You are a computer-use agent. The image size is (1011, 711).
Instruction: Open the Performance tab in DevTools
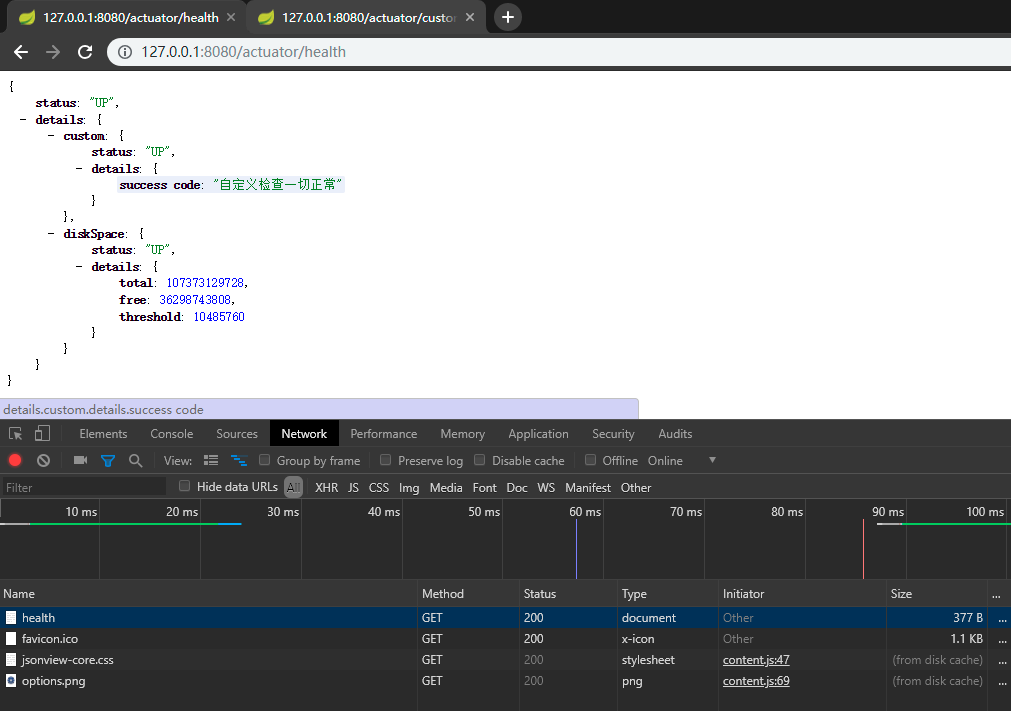tap(383, 434)
